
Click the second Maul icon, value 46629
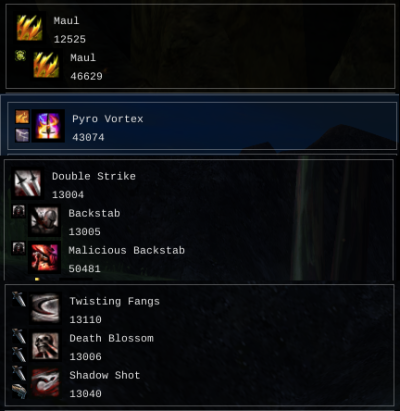[46, 65]
